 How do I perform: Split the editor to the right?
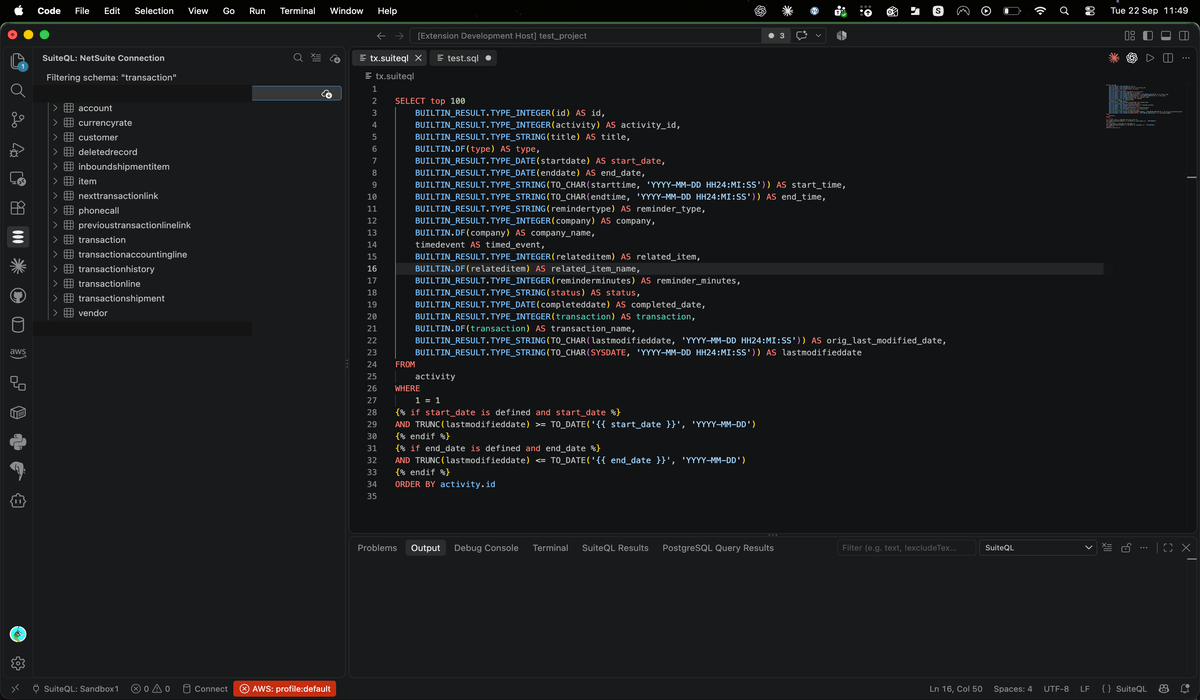click(x=1168, y=58)
